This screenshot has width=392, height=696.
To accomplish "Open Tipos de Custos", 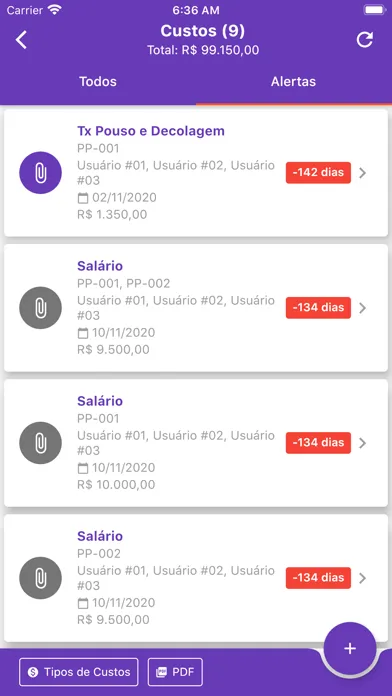I will click(79, 672).
